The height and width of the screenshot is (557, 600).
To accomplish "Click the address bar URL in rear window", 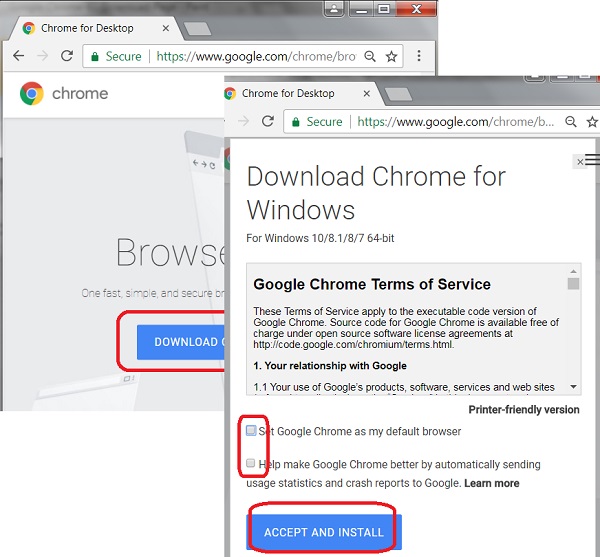I will (x=256, y=57).
